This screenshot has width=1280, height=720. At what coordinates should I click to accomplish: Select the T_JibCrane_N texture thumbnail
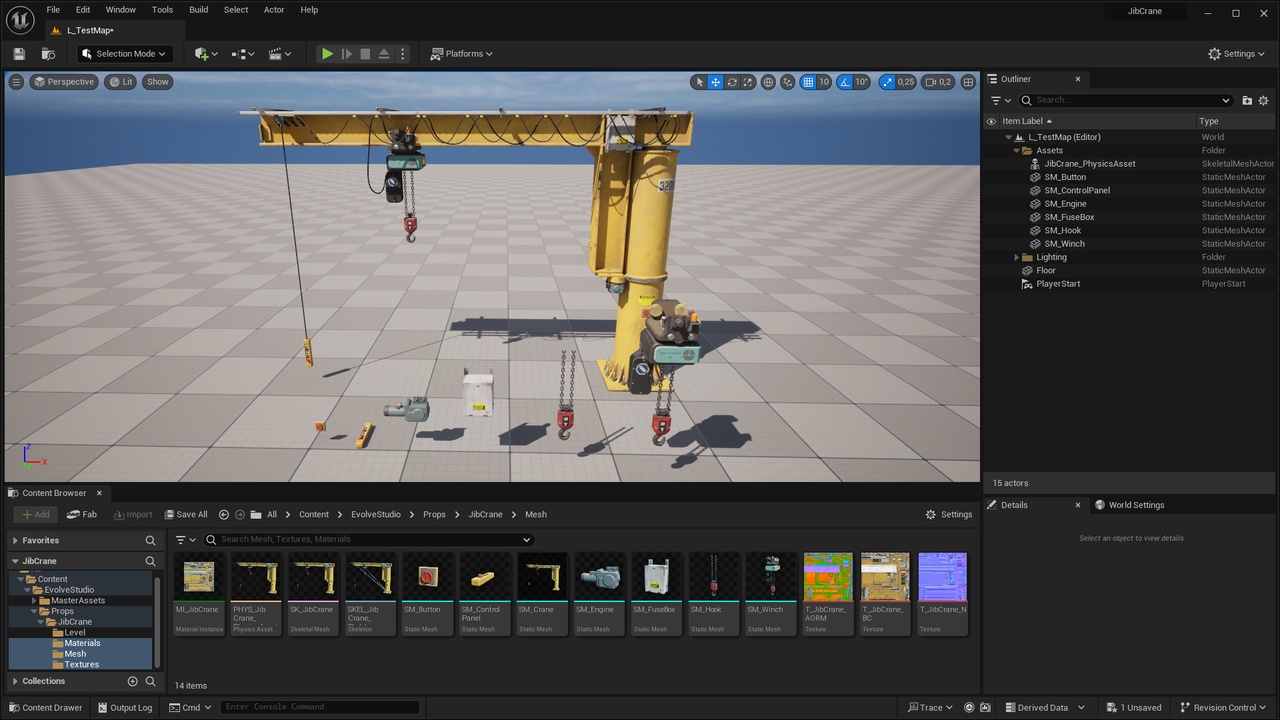pos(942,593)
